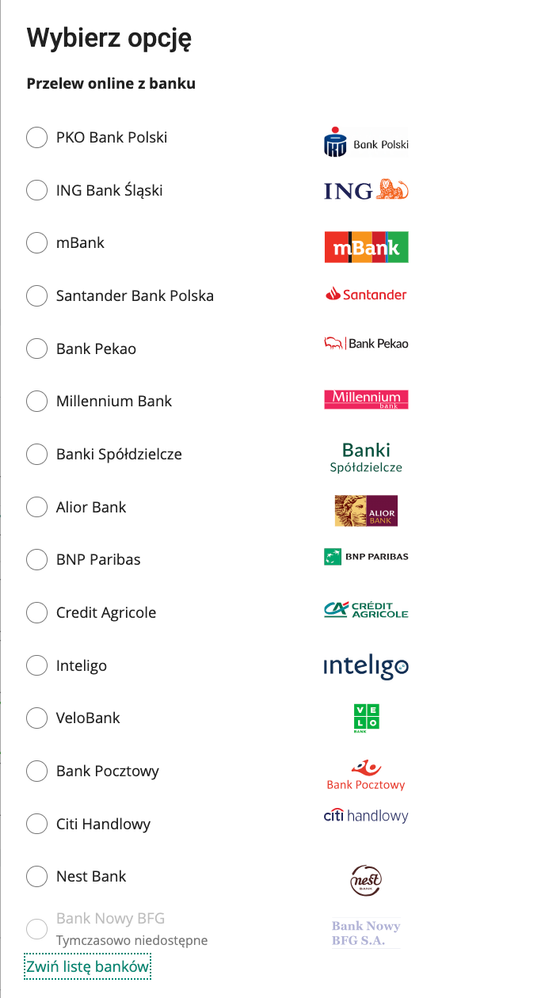Click the Inteligo logo

366,666
